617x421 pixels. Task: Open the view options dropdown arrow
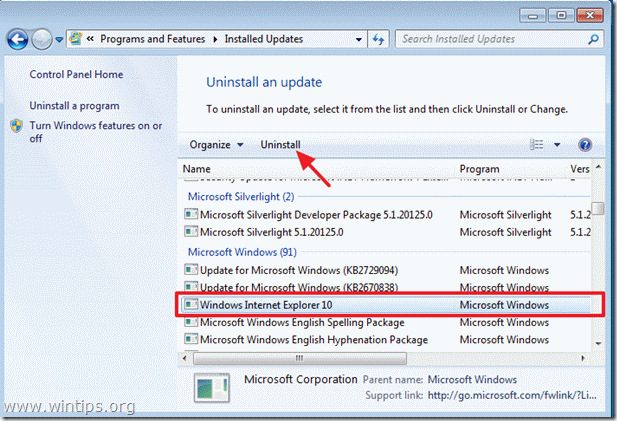pyautogui.click(x=557, y=145)
